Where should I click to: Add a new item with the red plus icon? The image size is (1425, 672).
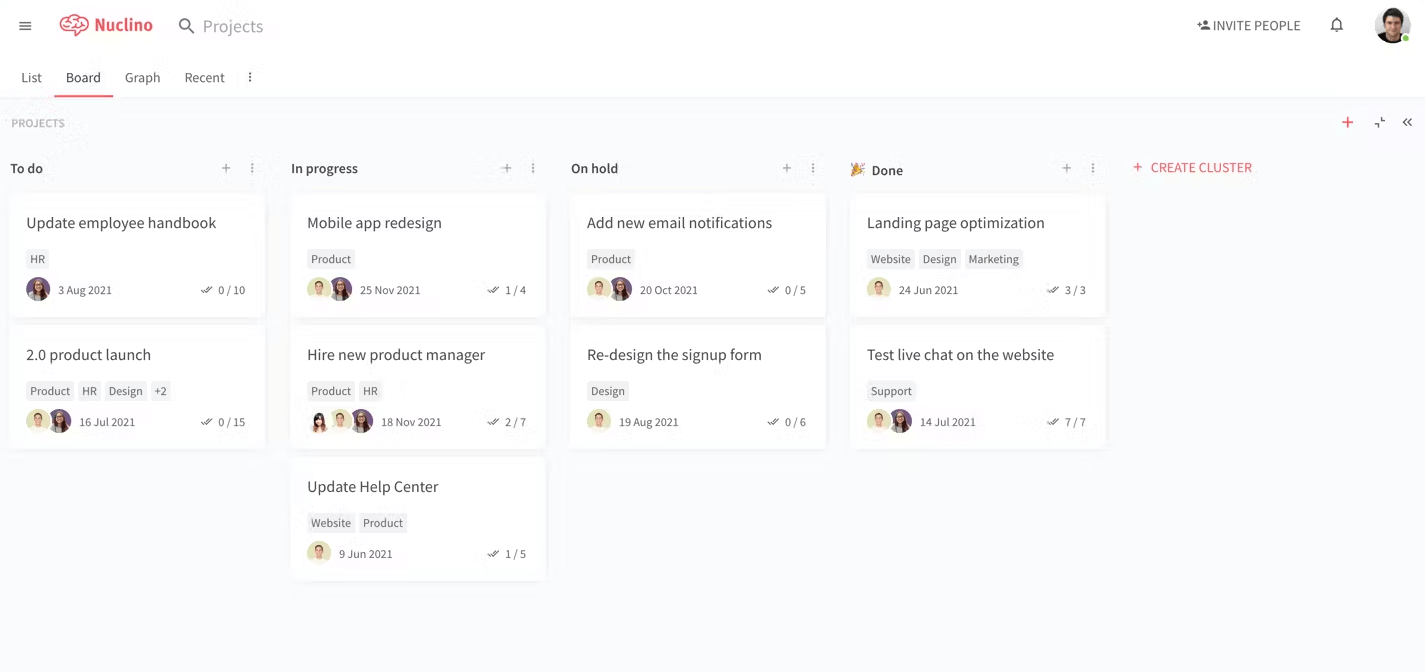coord(1347,122)
